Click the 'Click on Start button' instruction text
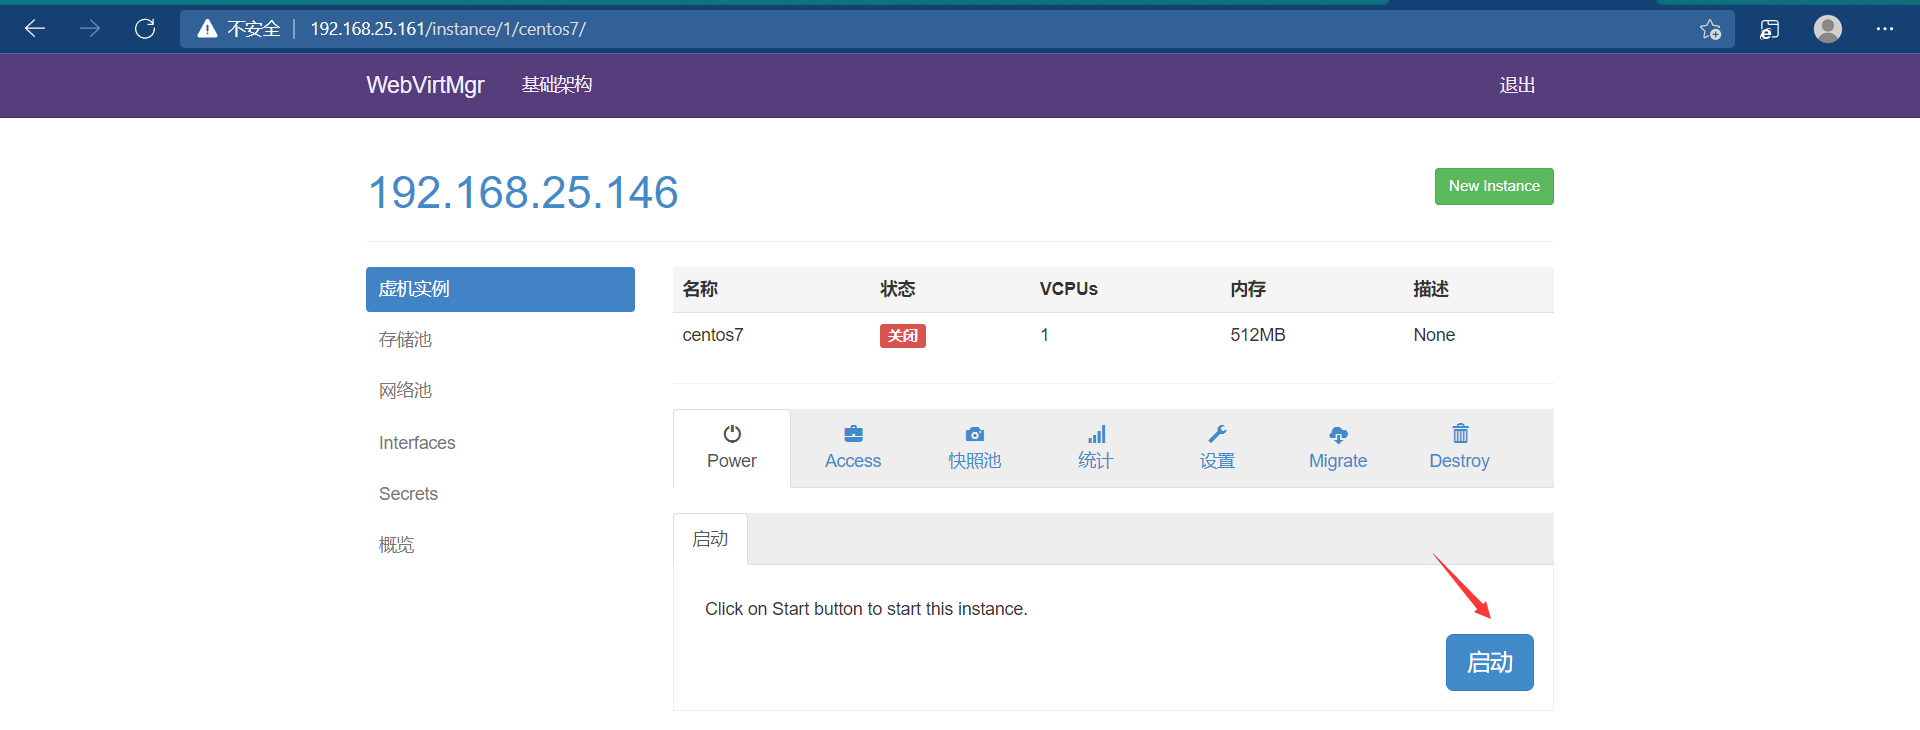Viewport: 1920px width, 730px height. pos(866,609)
